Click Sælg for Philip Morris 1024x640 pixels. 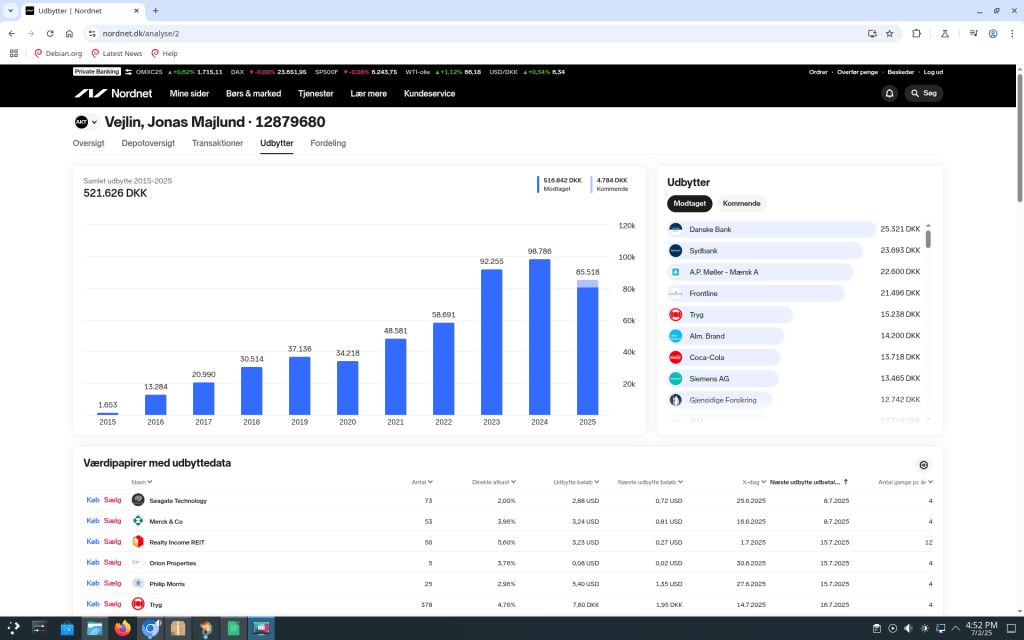[112, 583]
